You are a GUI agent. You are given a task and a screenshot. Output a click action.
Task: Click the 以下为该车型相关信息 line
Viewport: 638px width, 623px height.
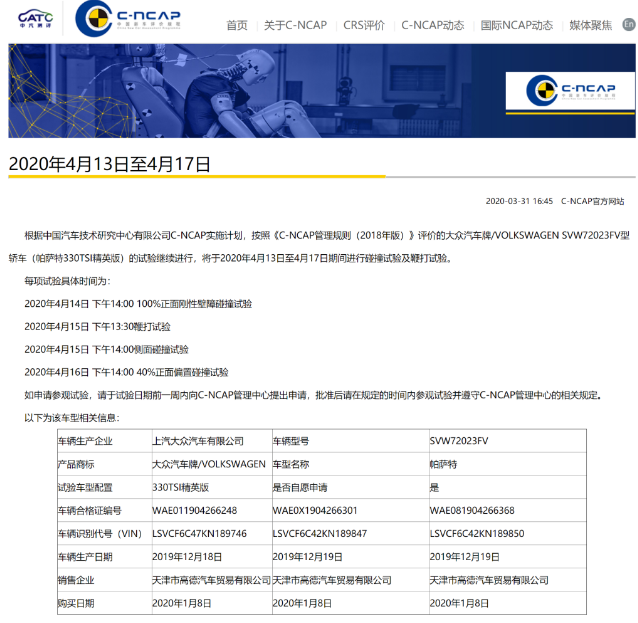pos(72,418)
